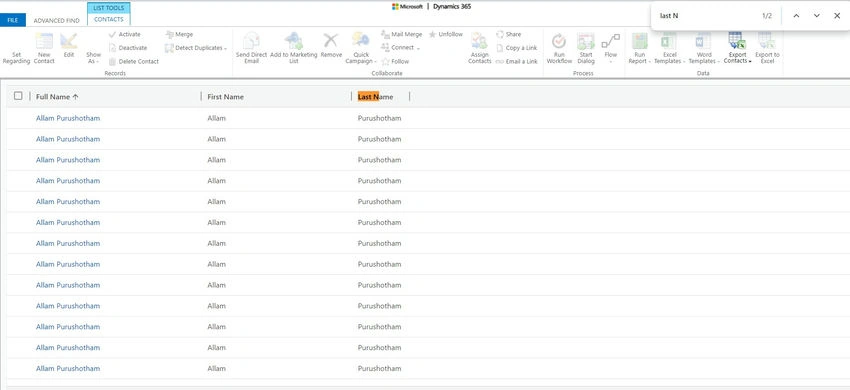Viewport: 850px width, 390px height.
Task: Start a Mail Merge
Action: 401,34
